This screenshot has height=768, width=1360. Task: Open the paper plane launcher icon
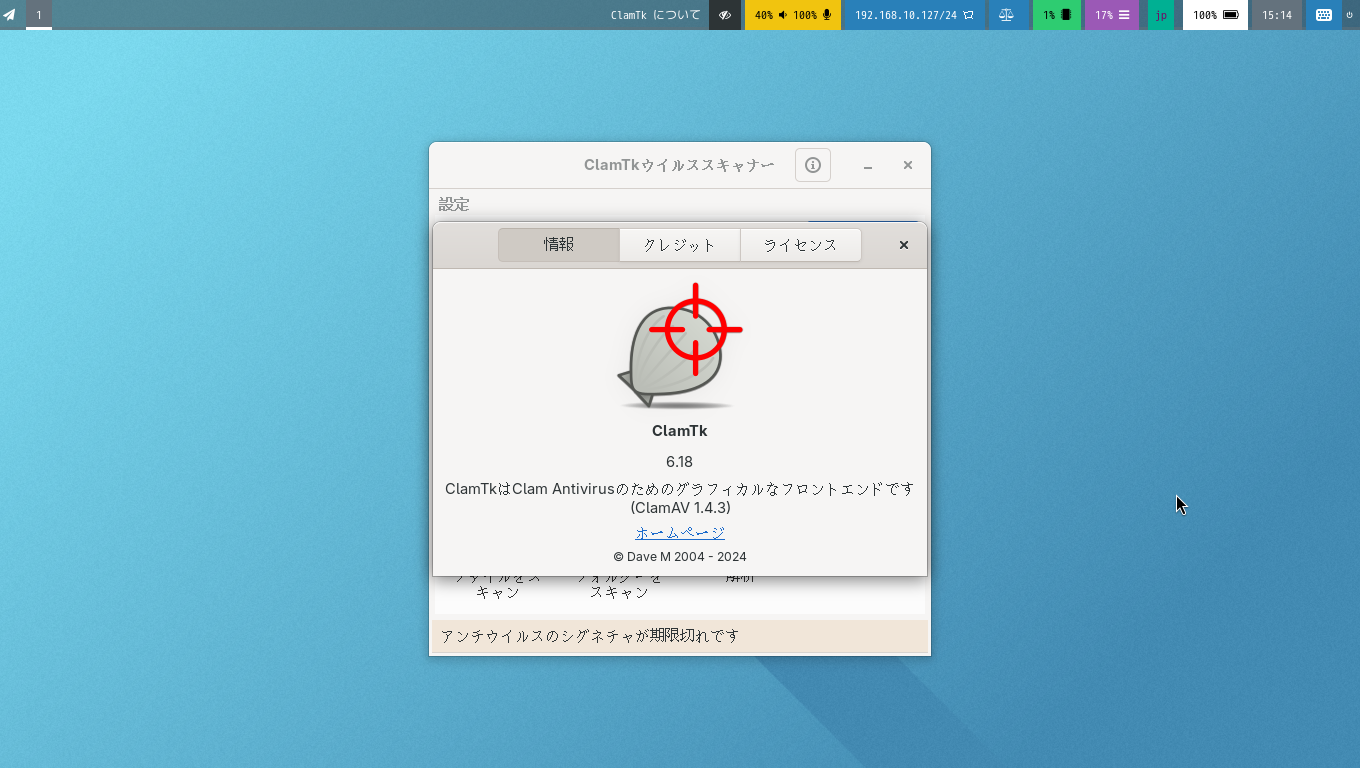click(10, 15)
